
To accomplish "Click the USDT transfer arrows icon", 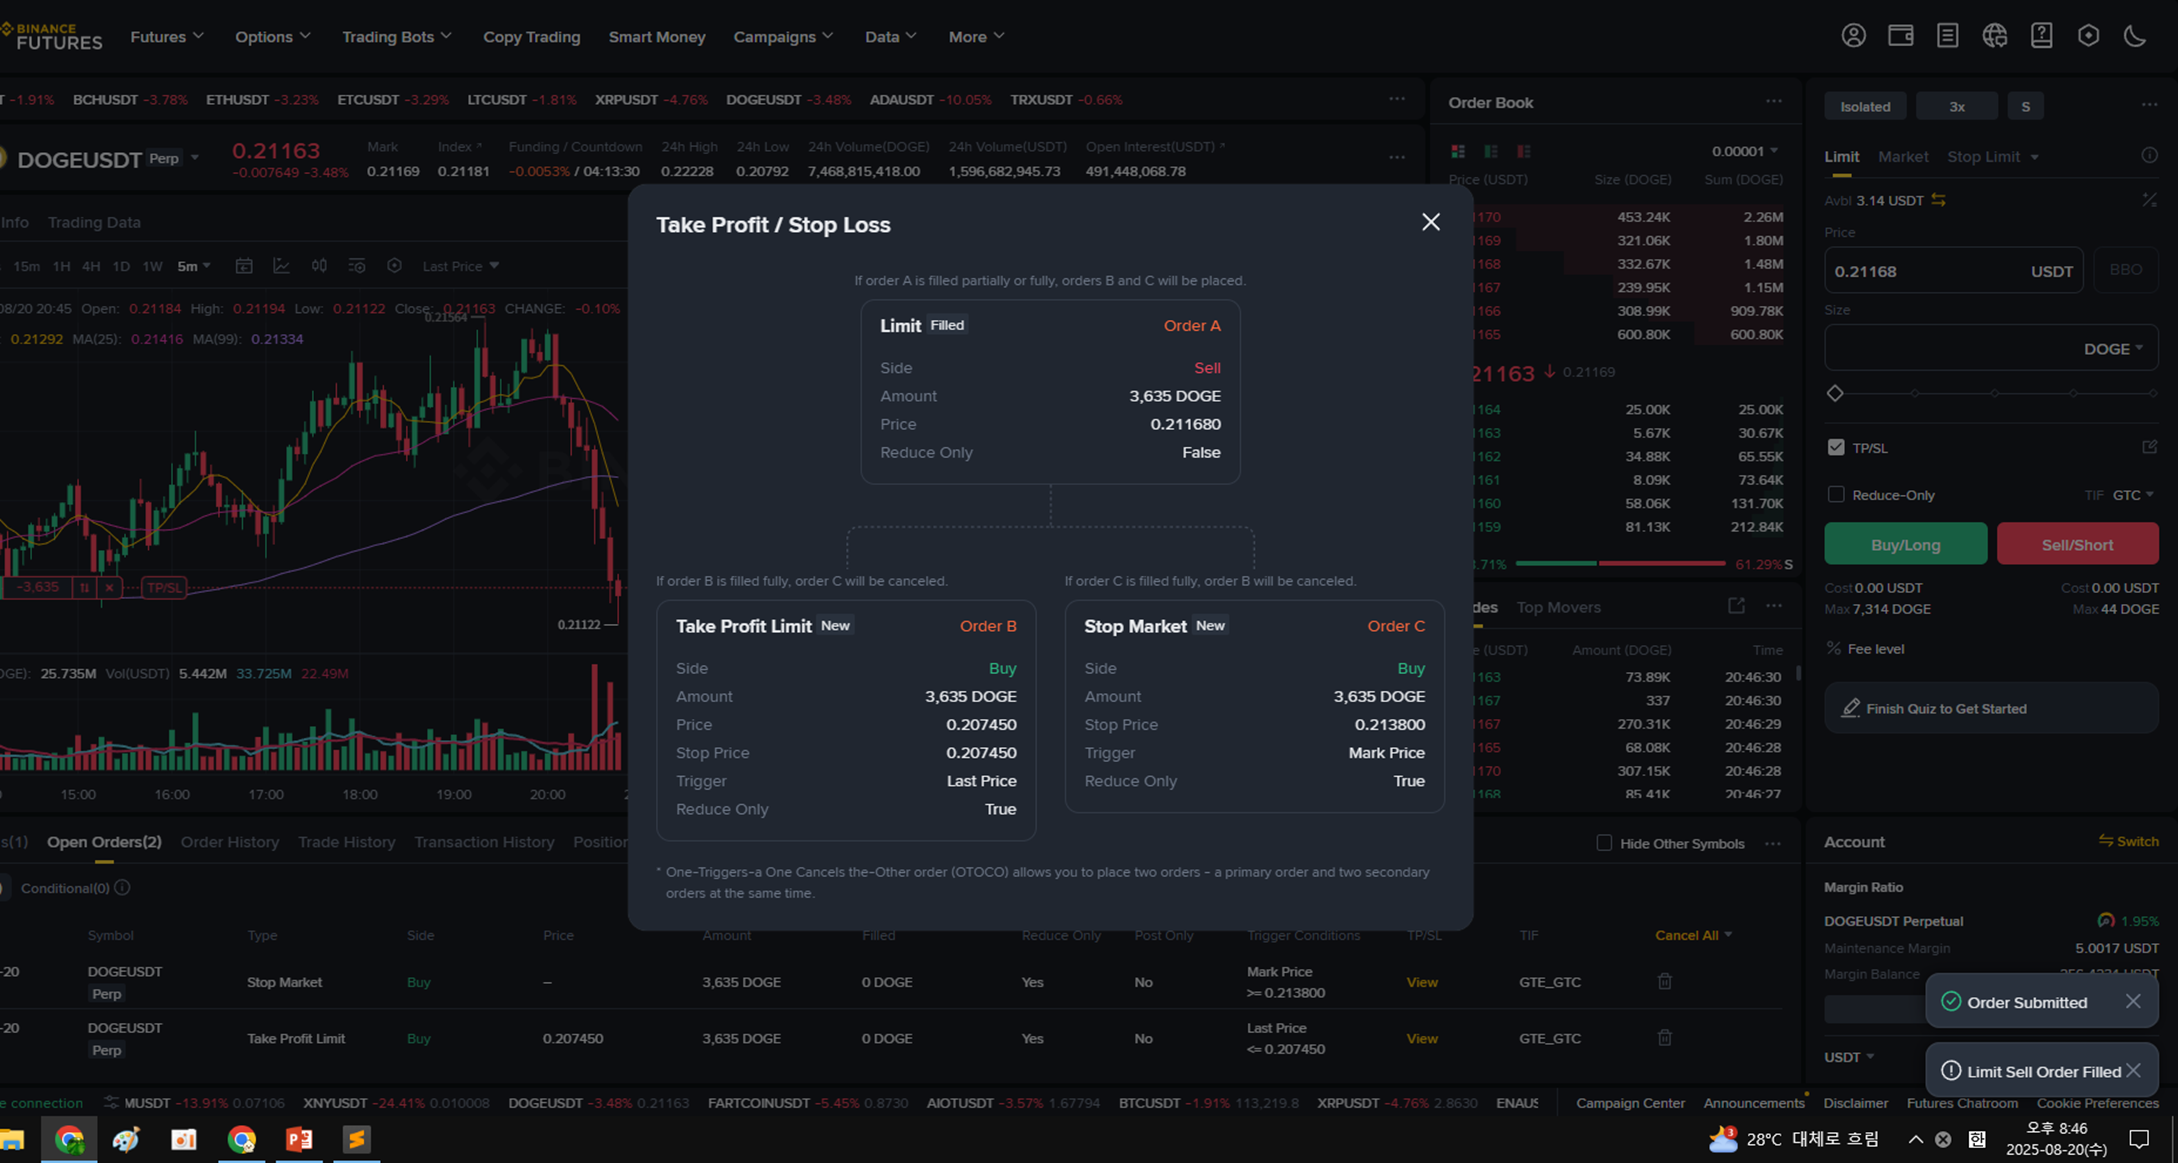I will pyautogui.click(x=1938, y=200).
